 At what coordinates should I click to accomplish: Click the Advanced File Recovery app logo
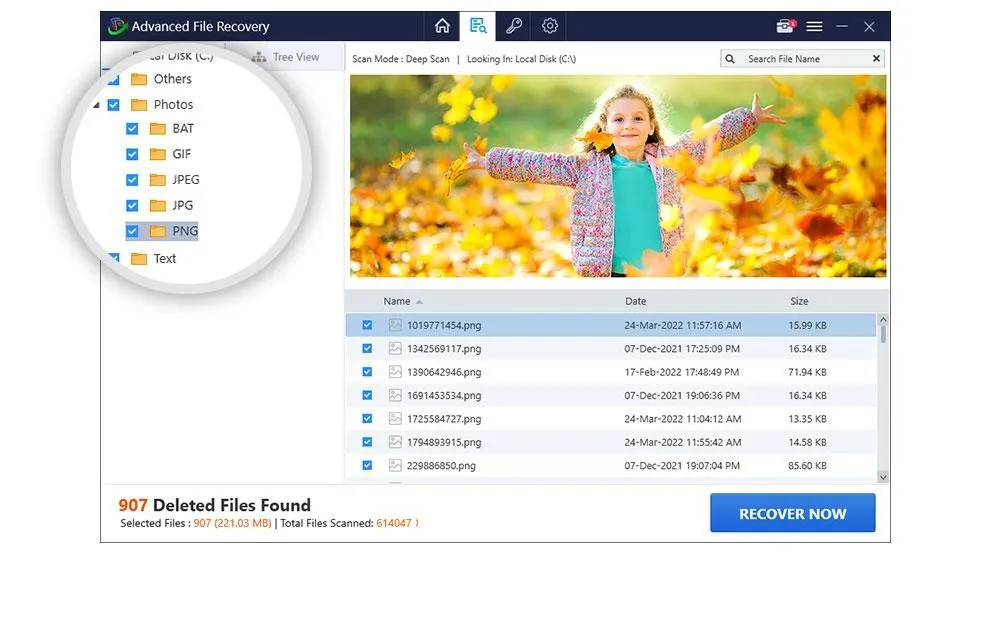(117, 26)
